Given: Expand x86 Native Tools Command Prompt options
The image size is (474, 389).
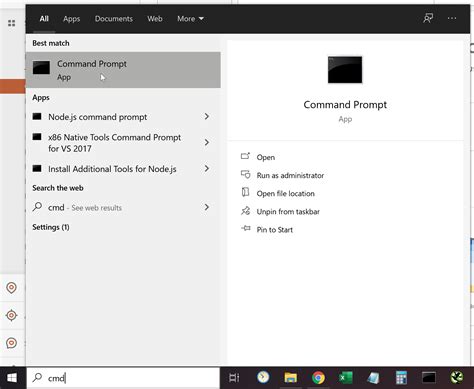Looking at the screenshot, I should click(x=207, y=142).
